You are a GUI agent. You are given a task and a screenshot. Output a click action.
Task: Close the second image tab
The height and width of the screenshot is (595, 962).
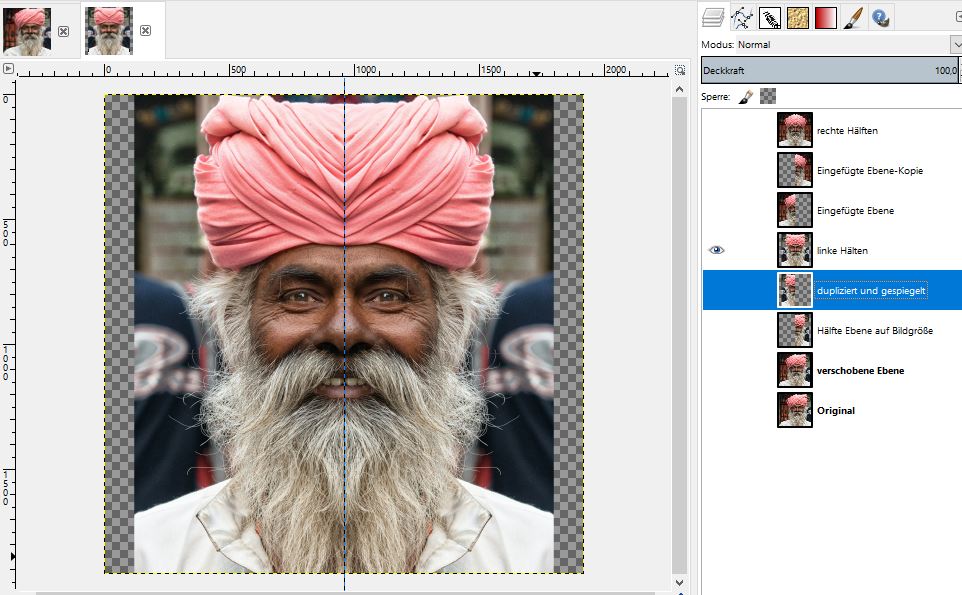[x=145, y=31]
